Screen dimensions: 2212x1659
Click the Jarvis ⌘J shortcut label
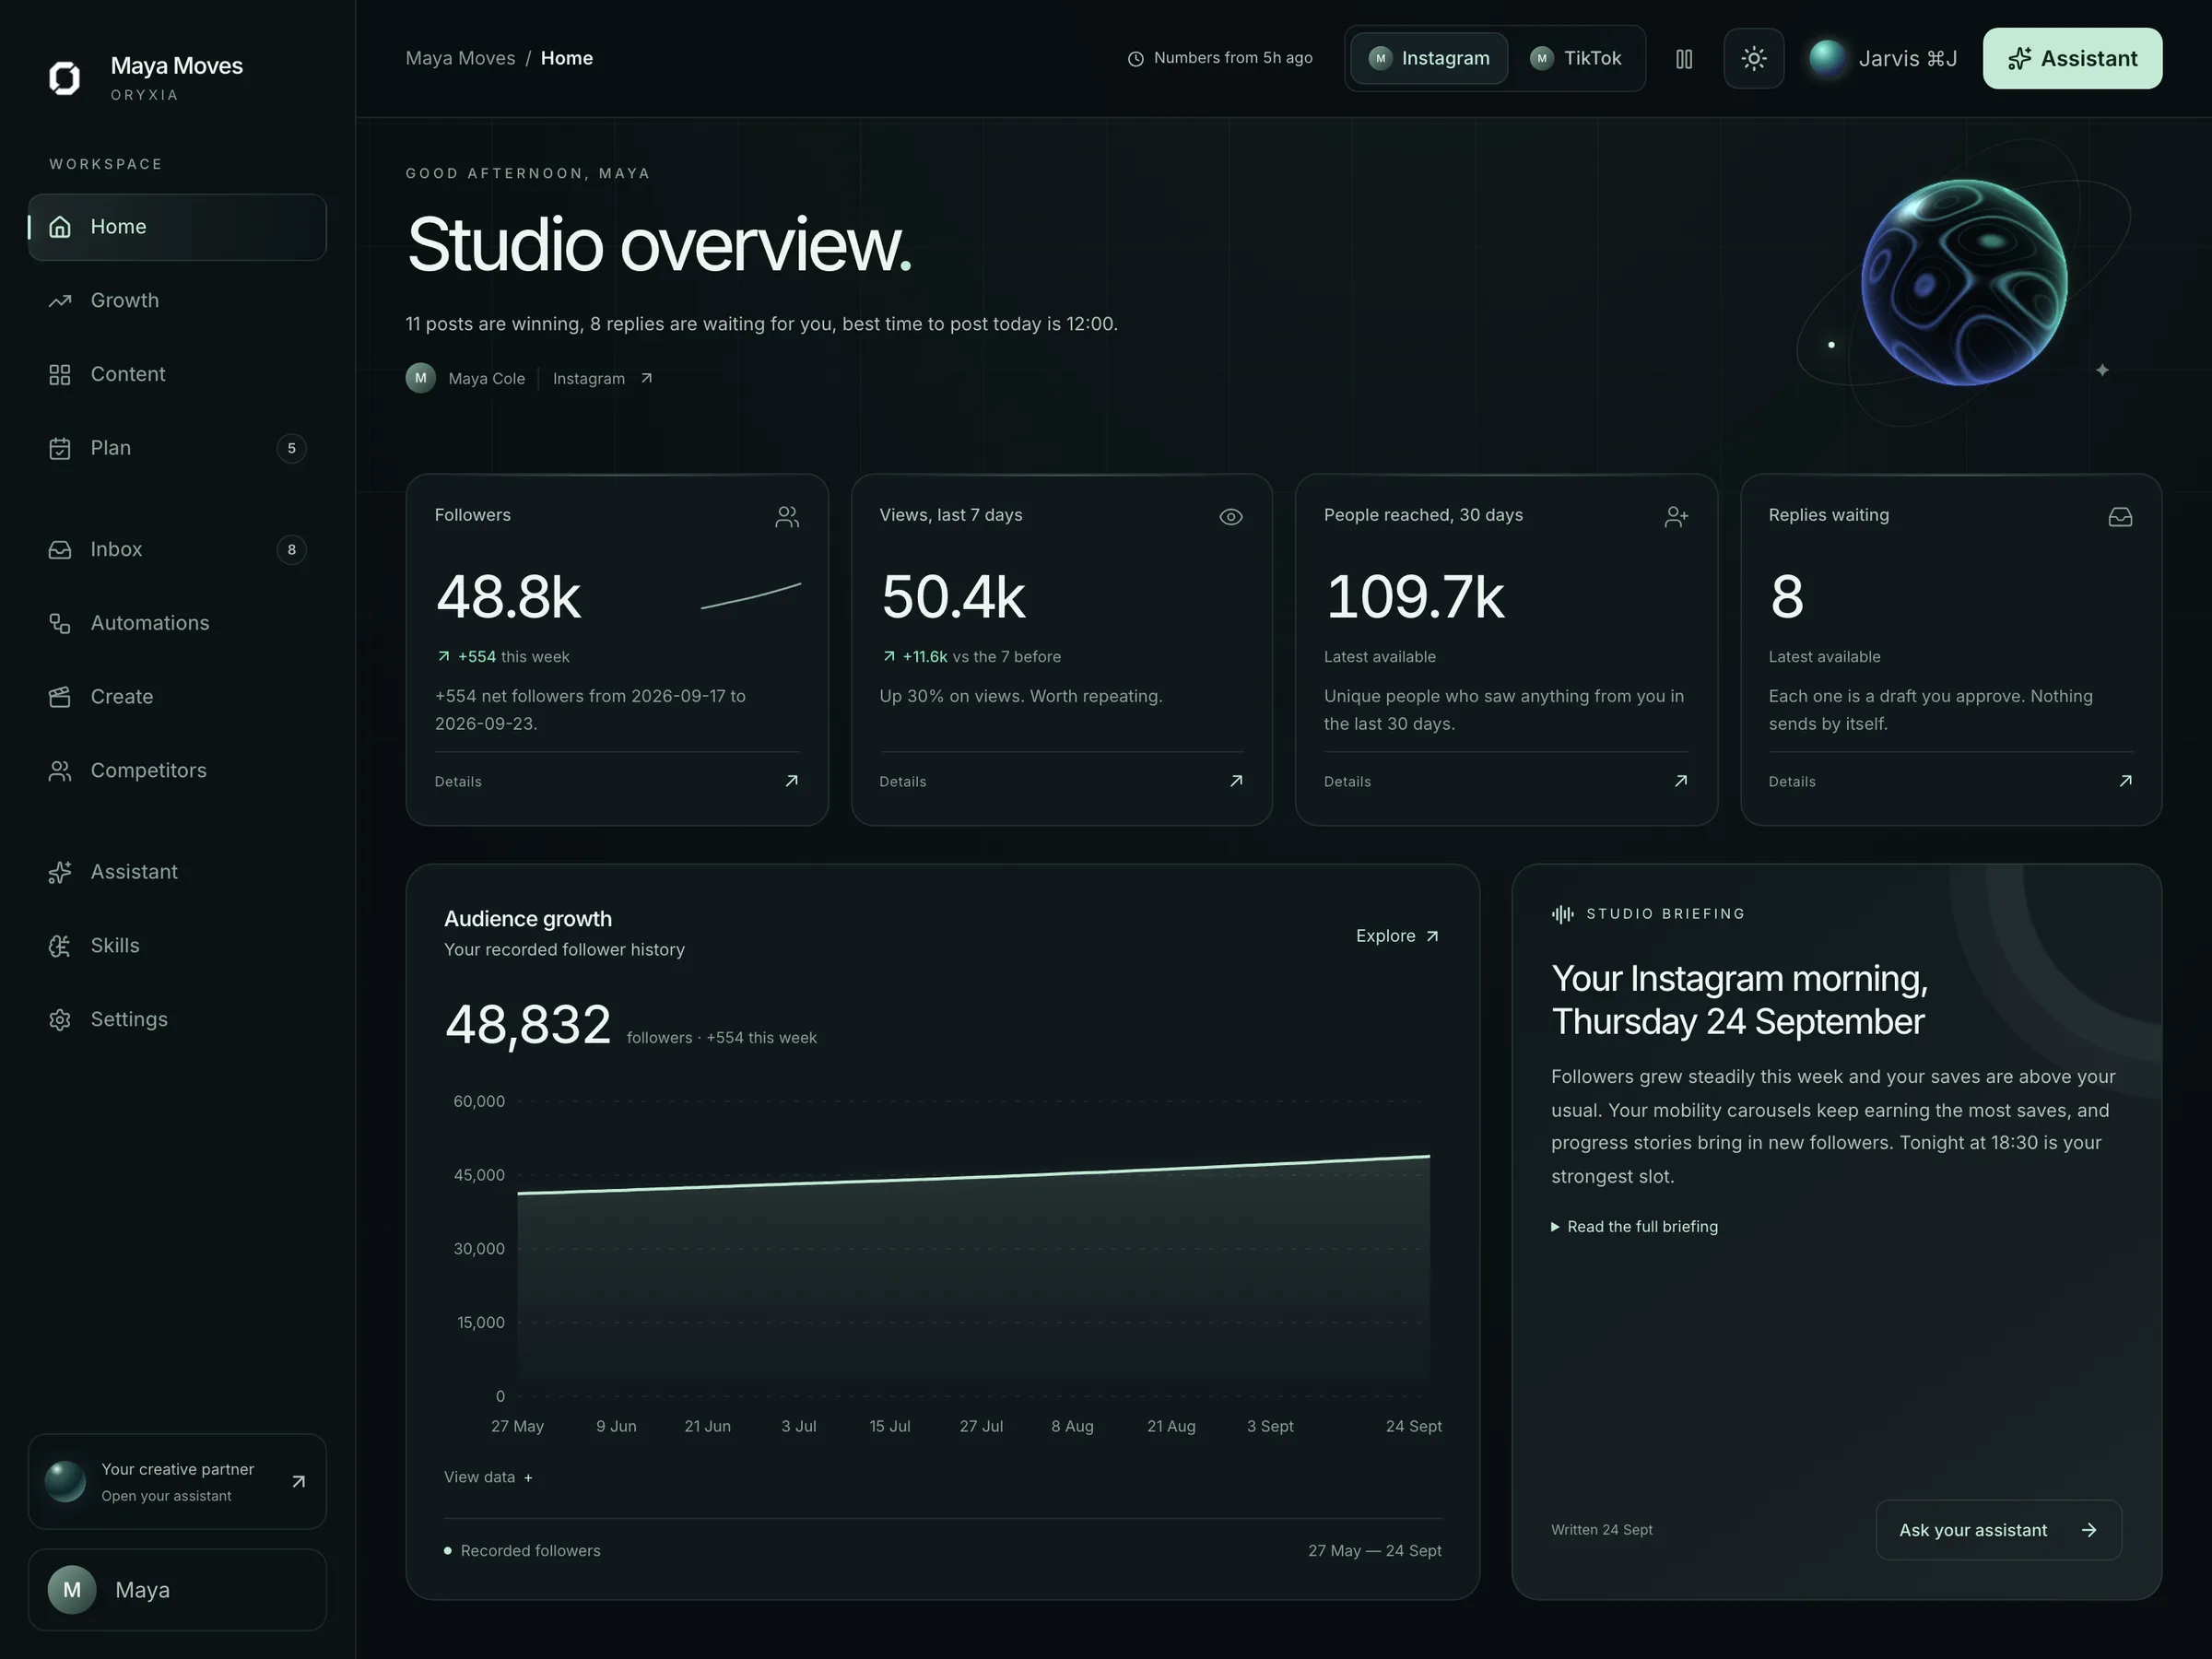coord(1908,59)
